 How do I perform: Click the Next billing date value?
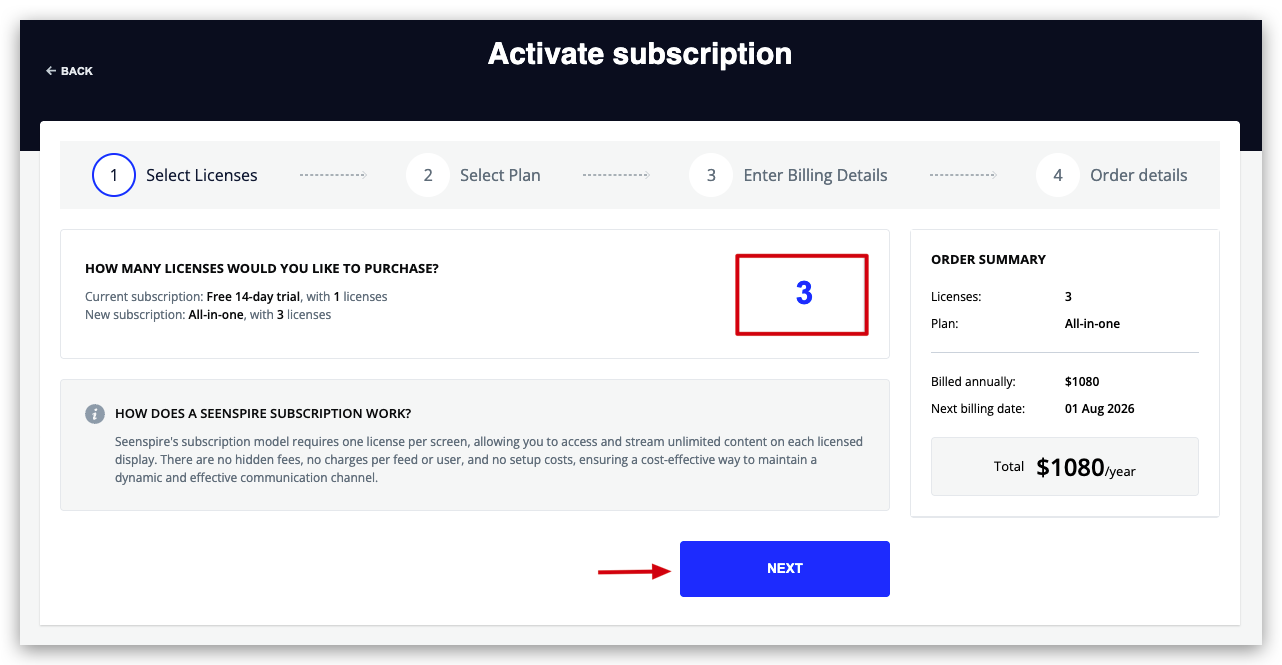1100,408
